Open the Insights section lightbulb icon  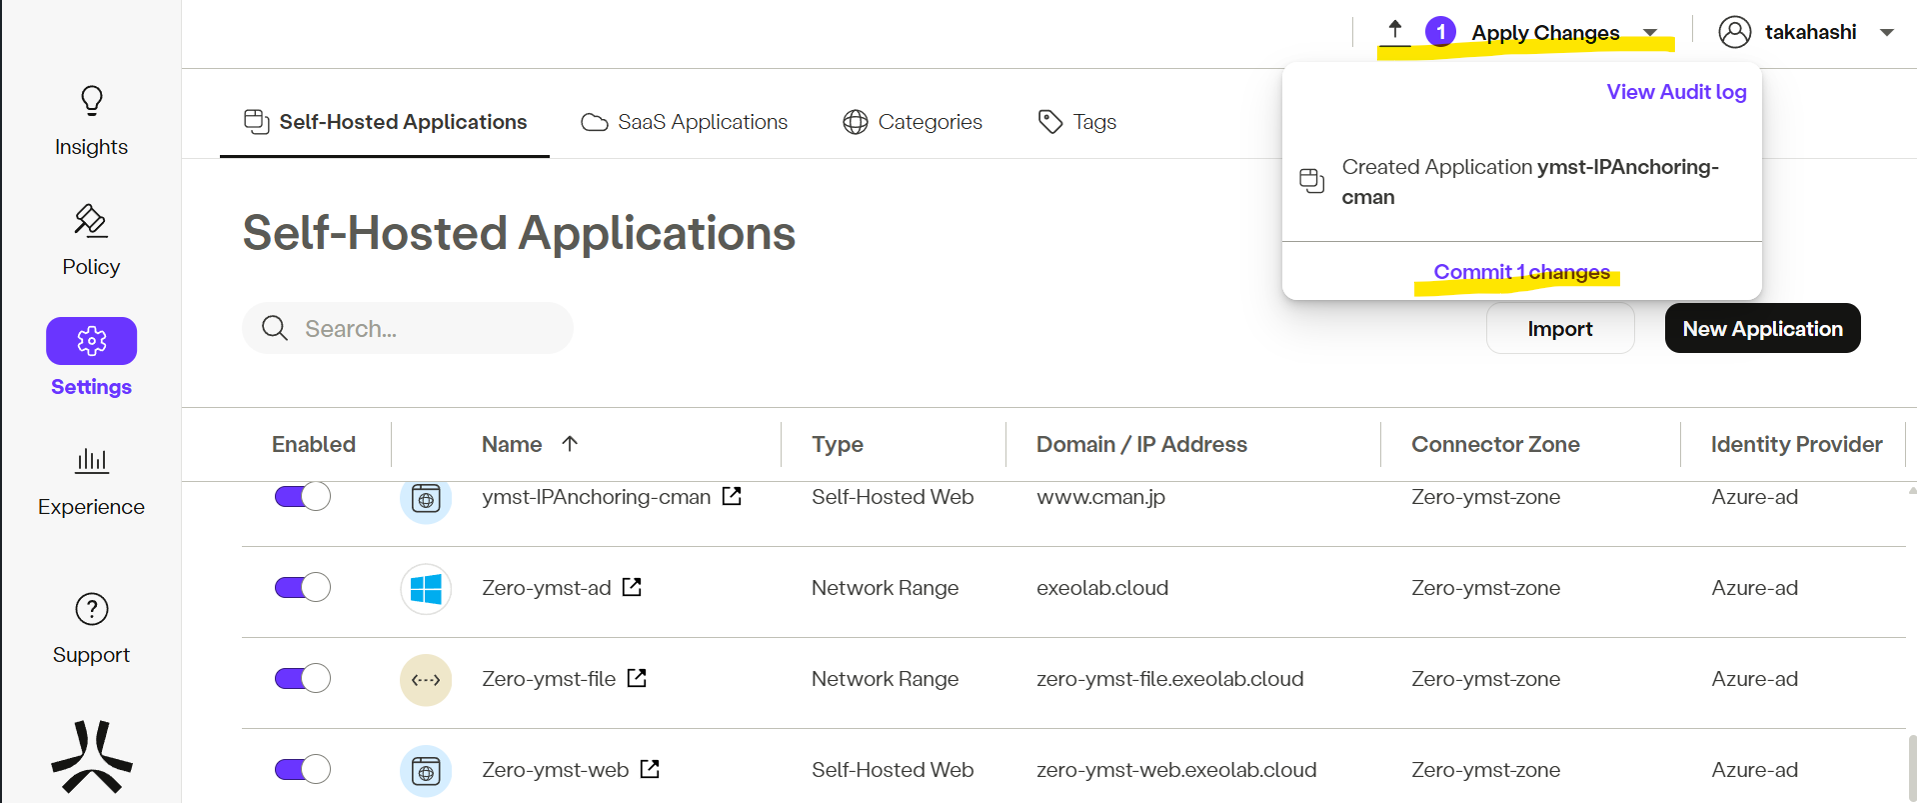pos(91,101)
